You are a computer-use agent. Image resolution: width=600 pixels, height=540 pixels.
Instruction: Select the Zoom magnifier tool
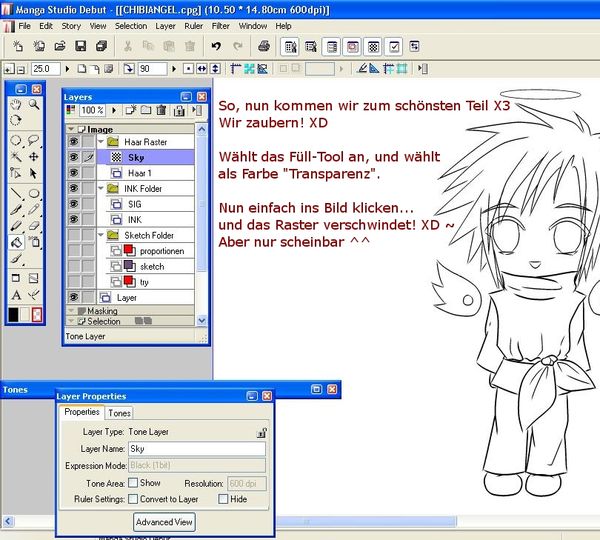point(34,104)
